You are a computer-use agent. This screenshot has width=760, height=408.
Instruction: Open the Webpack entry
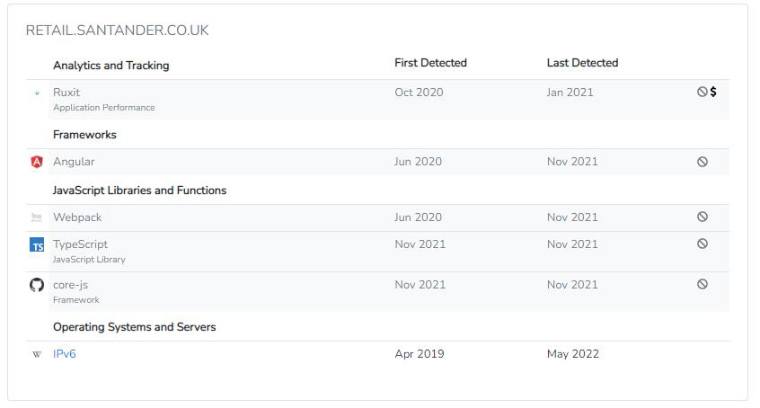tap(78, 217)
